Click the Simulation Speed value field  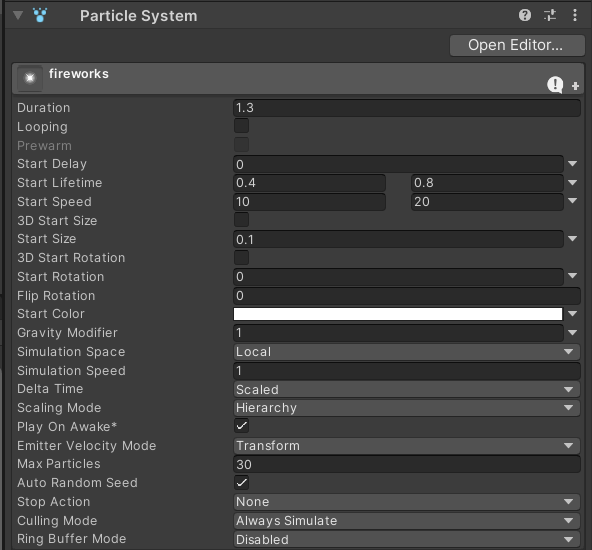pyautogui.click(x=407, y=371)
